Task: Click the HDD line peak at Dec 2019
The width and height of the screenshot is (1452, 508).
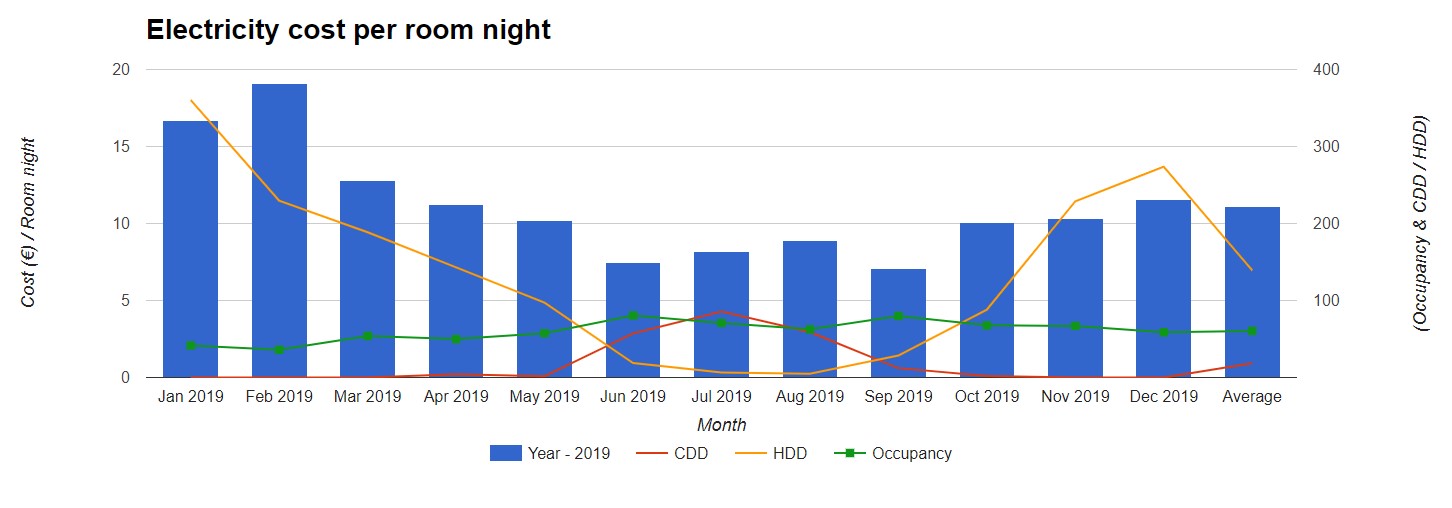Action: click(1163, 167)
